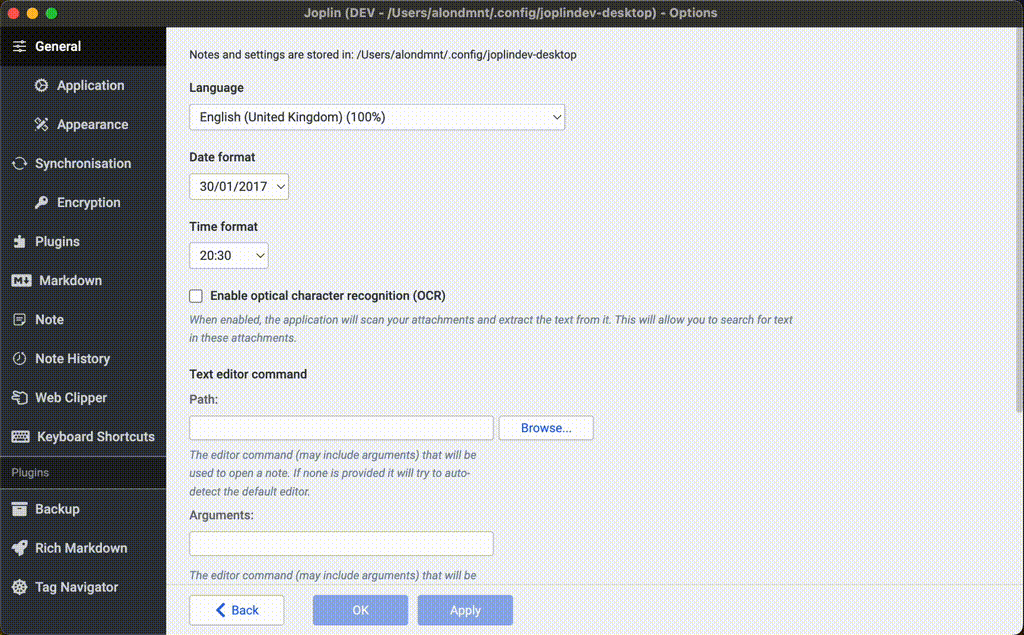Click the Rich Markdown rocket icon

(20, 548)
